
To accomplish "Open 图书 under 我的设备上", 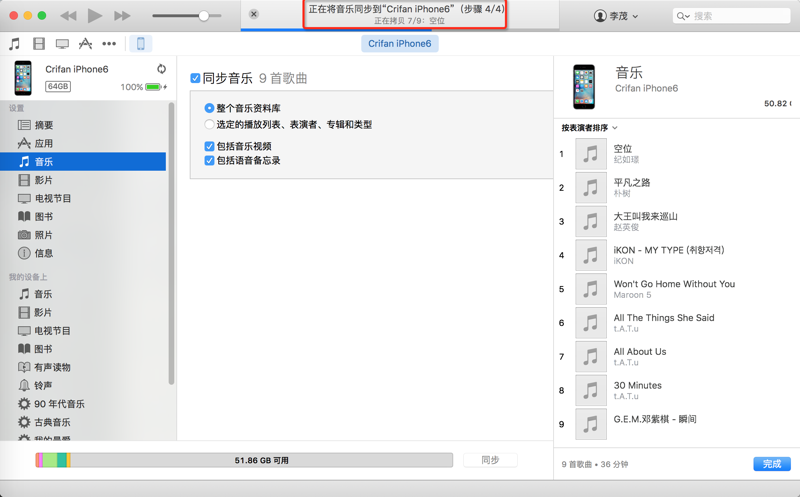I will pos(83,349).
